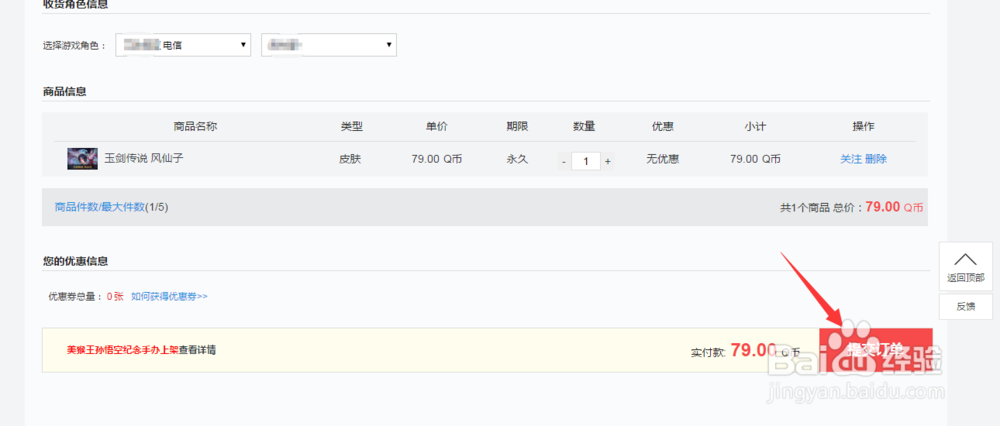Click 查看详情 link
Screen dimensions: 1000x426
coord(197,349)
